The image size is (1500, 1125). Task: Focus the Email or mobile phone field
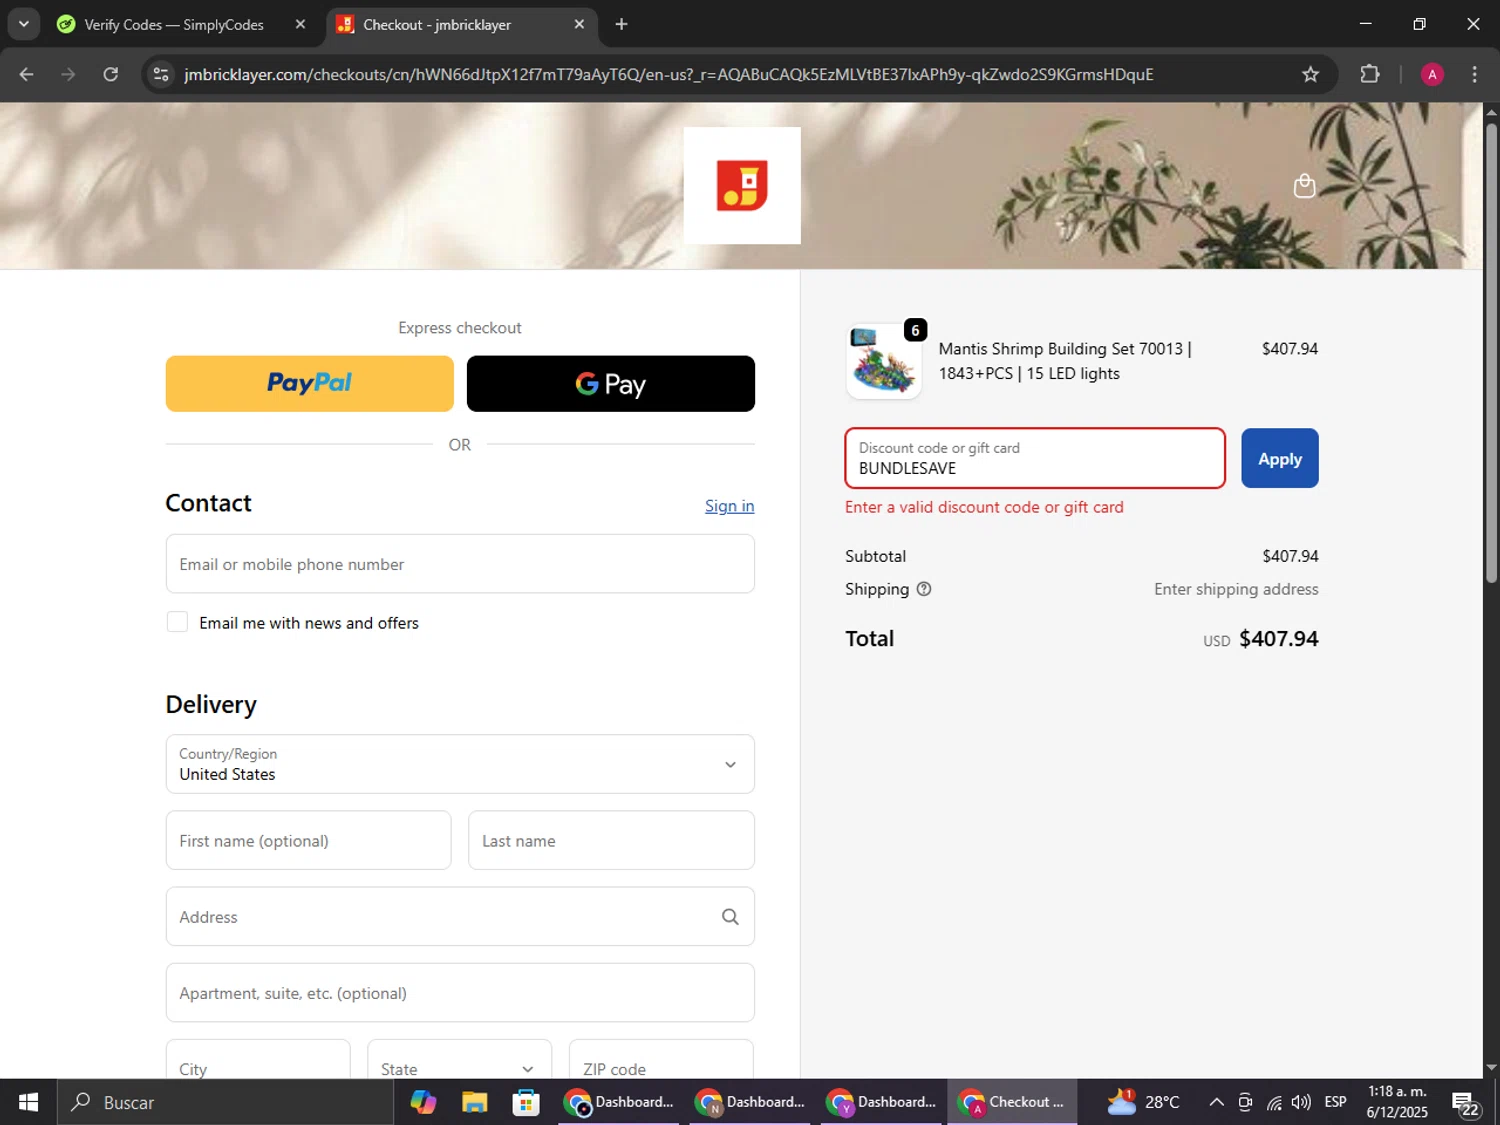coord(460,564)
